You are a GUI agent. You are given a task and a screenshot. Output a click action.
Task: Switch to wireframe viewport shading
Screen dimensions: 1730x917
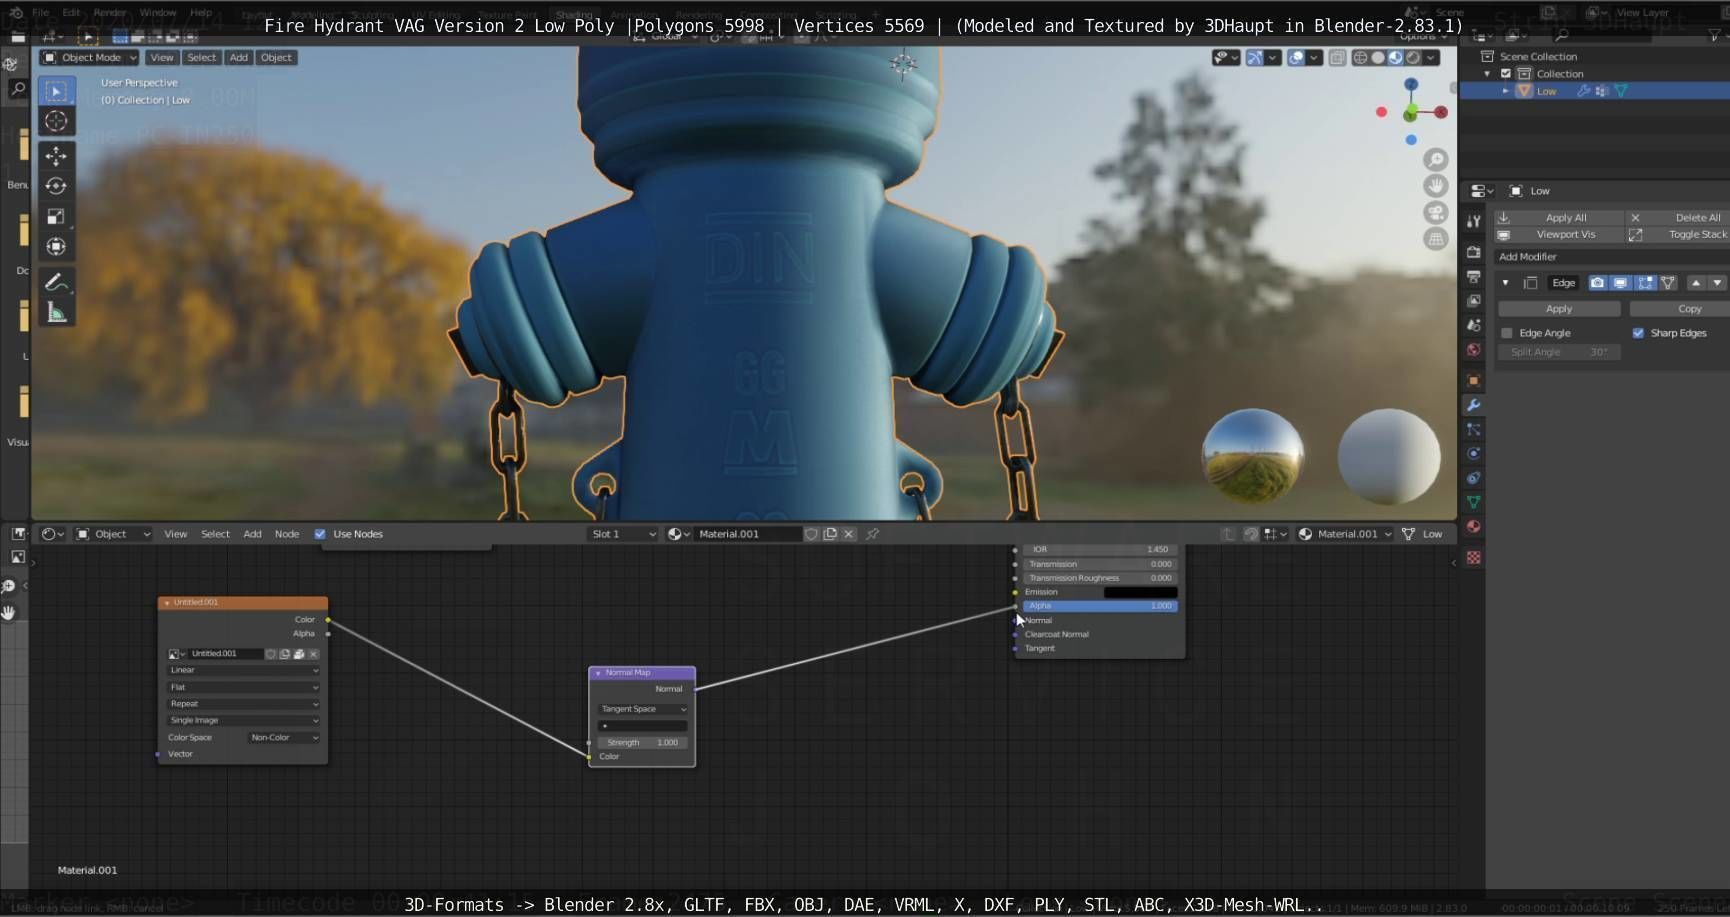[1360, 58]
